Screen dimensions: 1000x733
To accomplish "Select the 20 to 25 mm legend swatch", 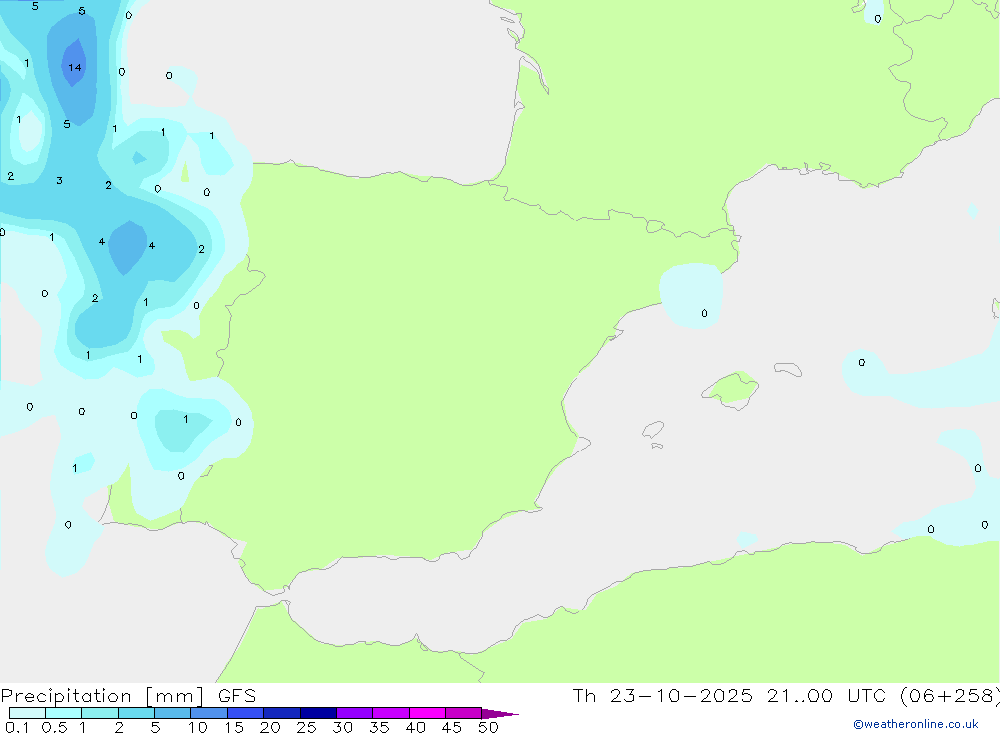I will point(281,713).
